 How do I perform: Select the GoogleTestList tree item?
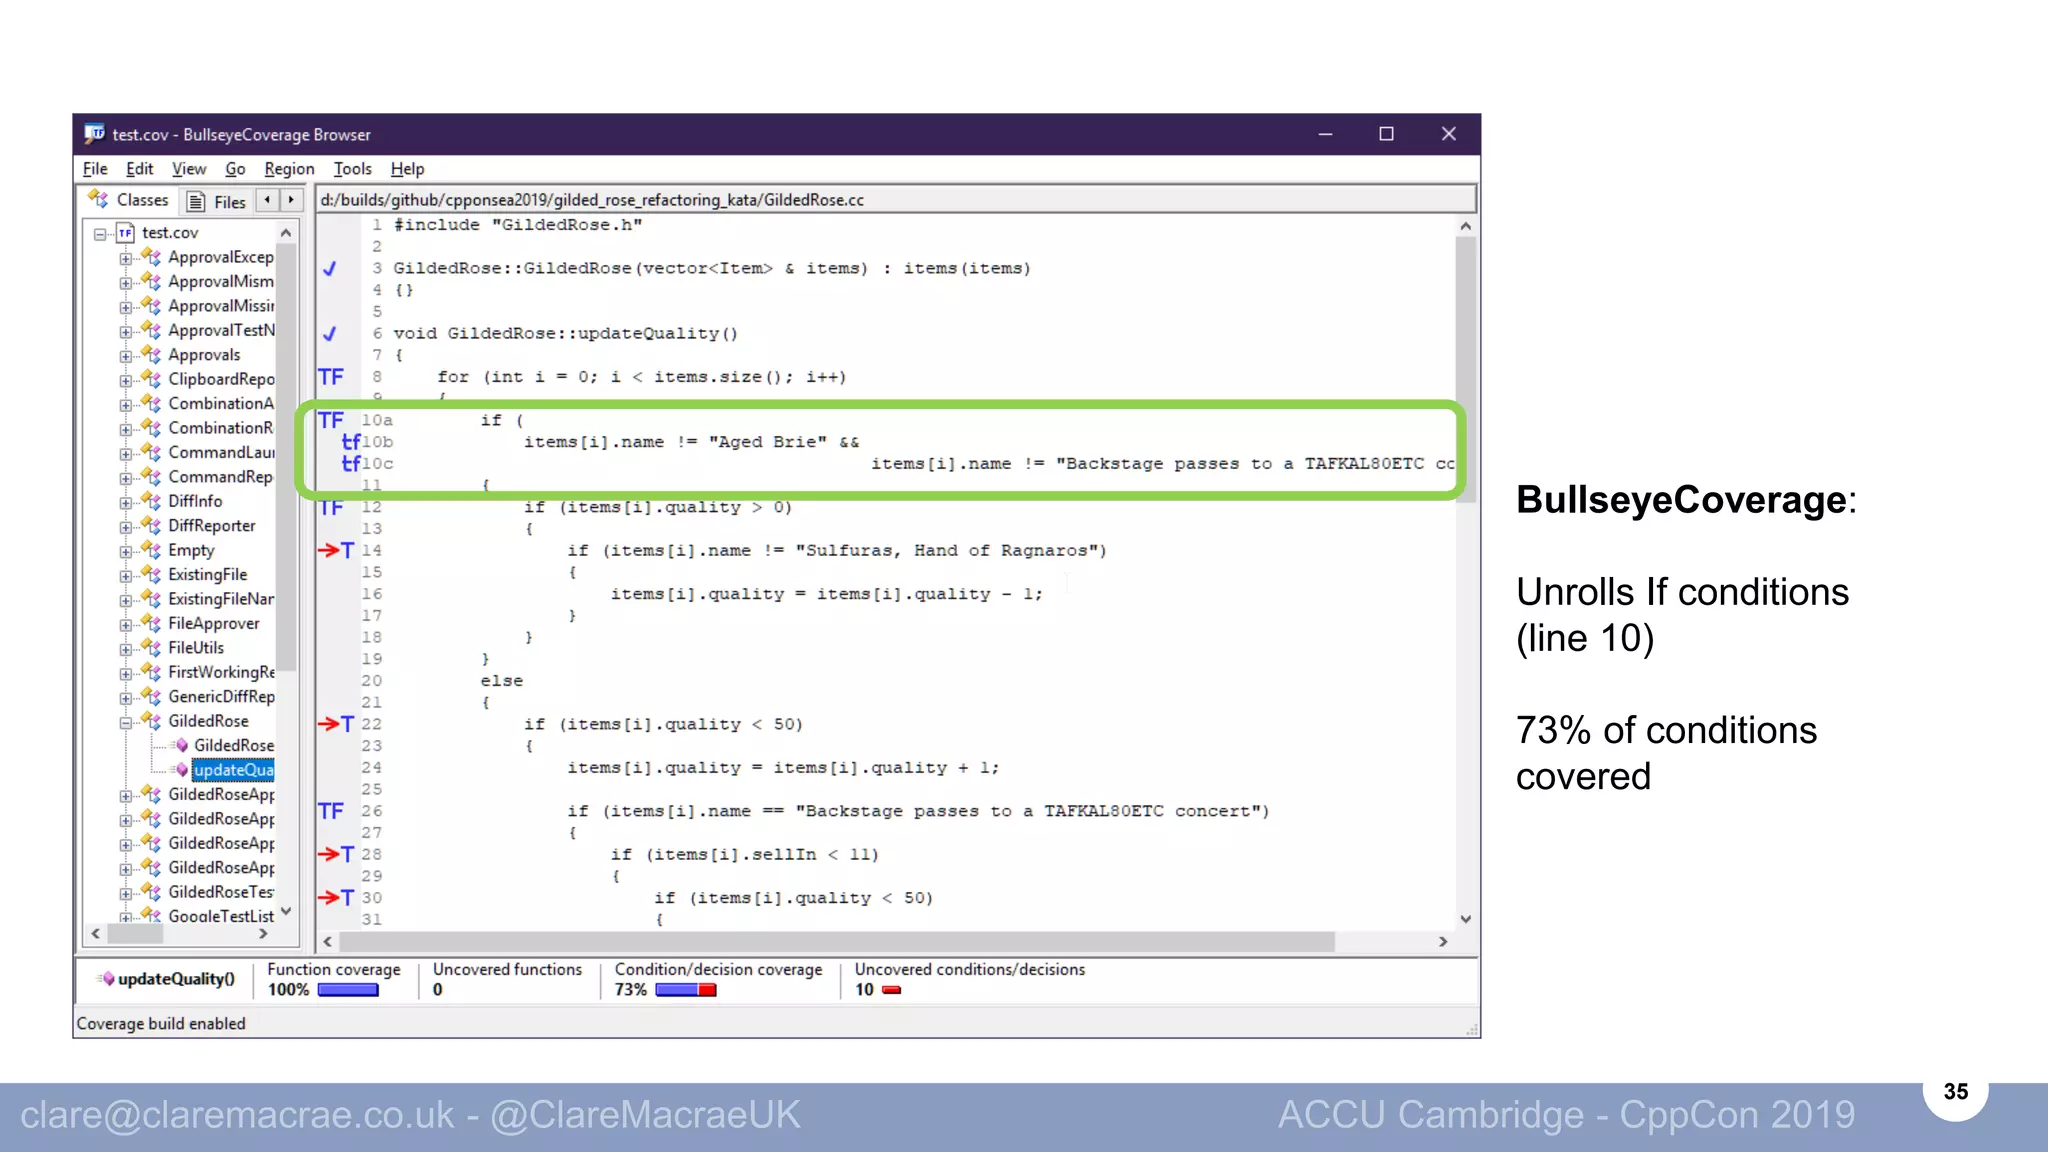[x=220, y=915]
